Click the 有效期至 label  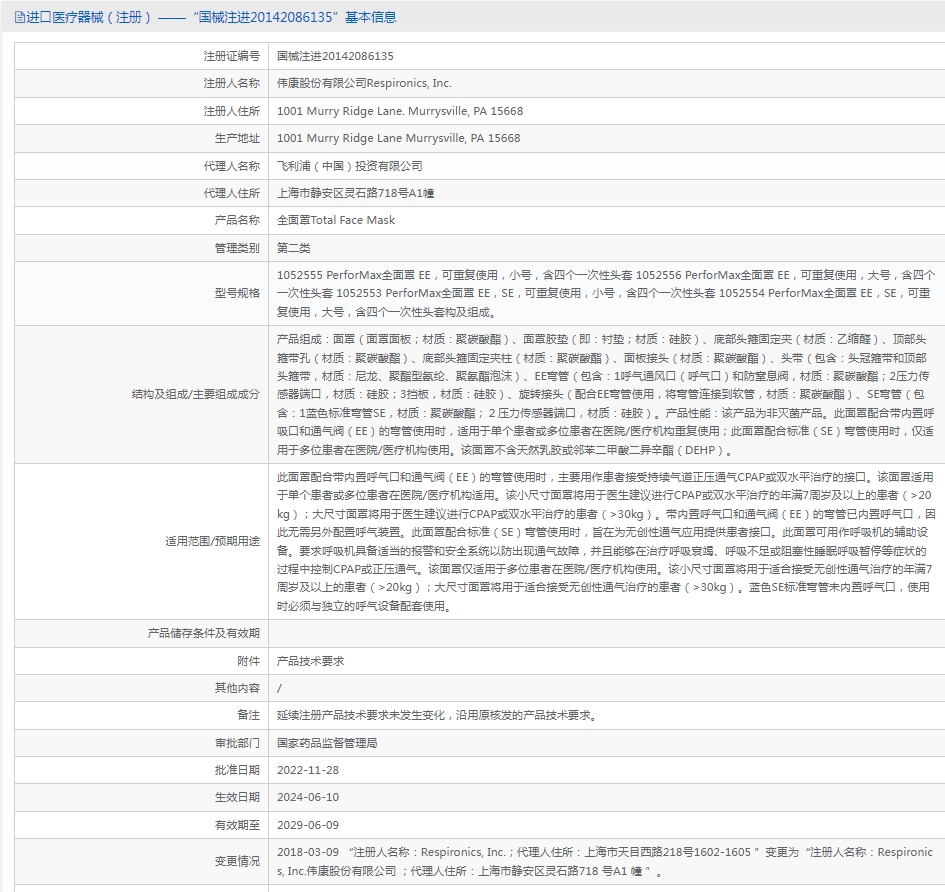pos(237,824)
